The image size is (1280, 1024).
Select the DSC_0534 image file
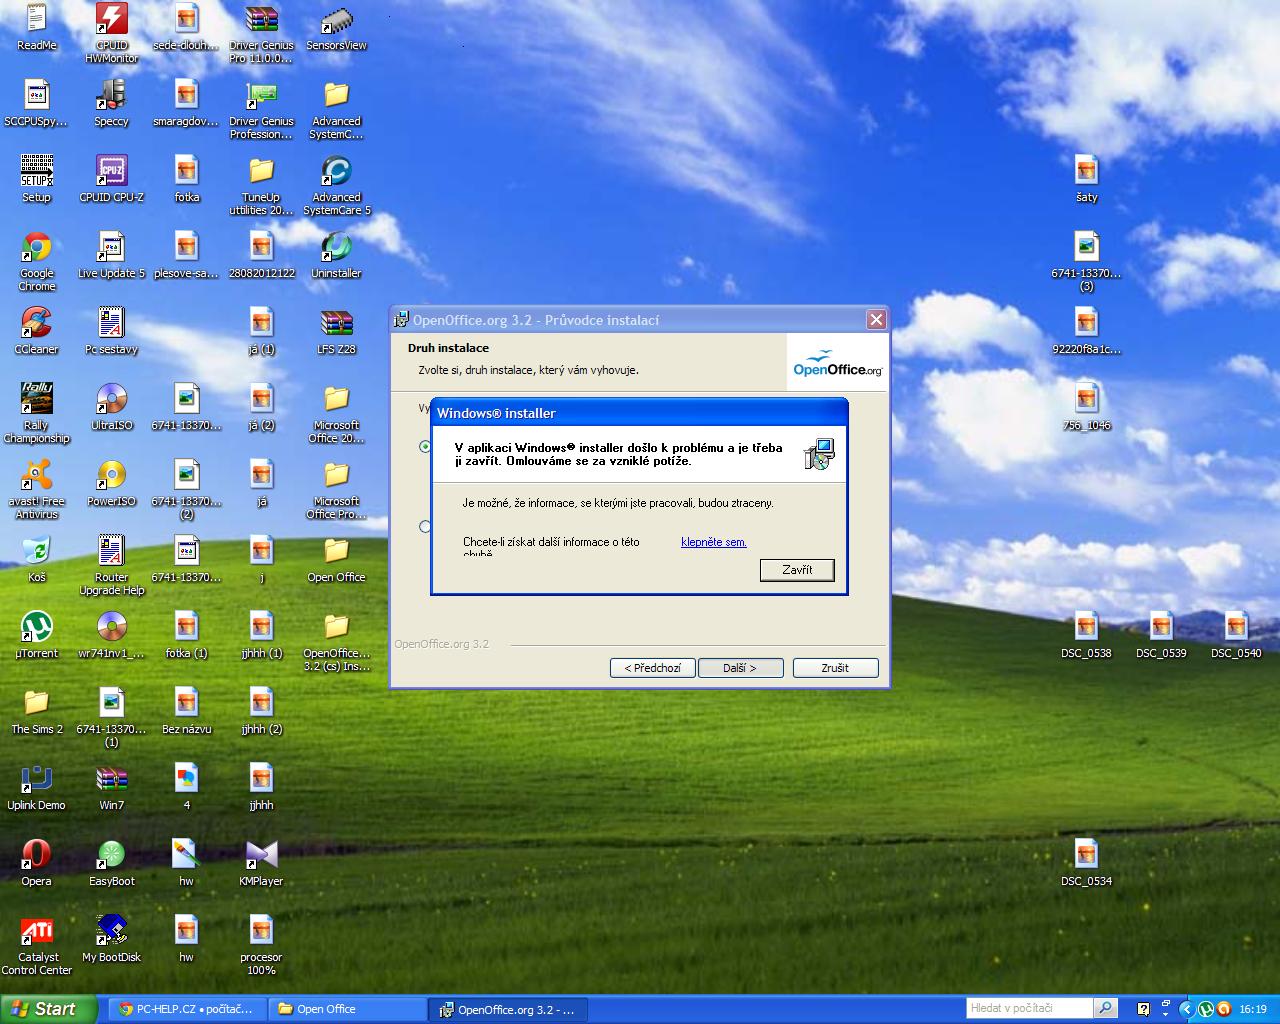click(1087, 863)
